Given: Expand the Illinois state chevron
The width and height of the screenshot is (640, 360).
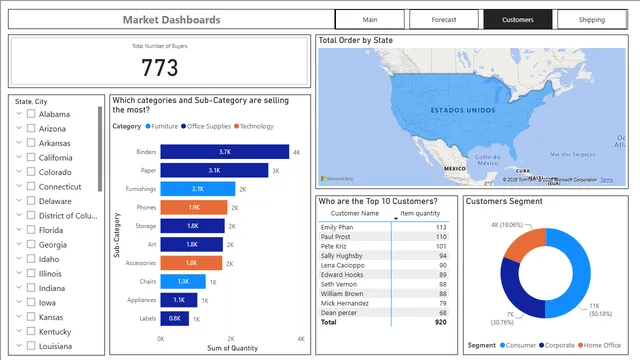Looking at the screenshot, I should pyautogui.click(x=19, y=273).
